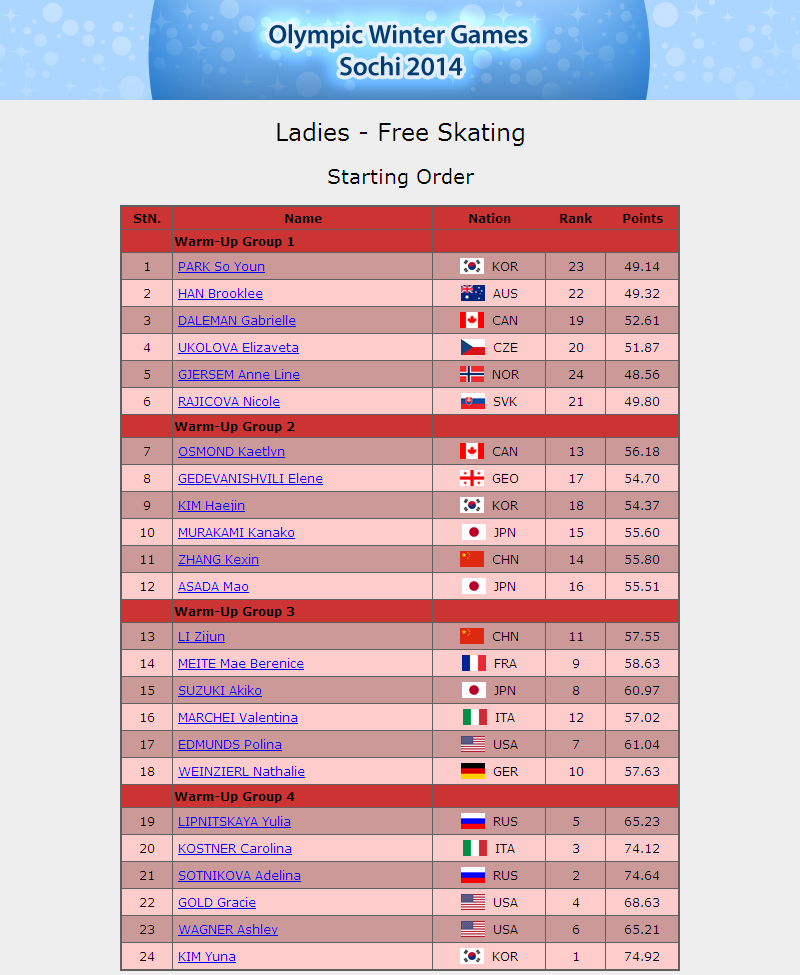This screenshot has height=975, width=800.
Task: Click the Chinese flag in LI Zijun's row
Action: pyautogui.click(x=472, y=636)
